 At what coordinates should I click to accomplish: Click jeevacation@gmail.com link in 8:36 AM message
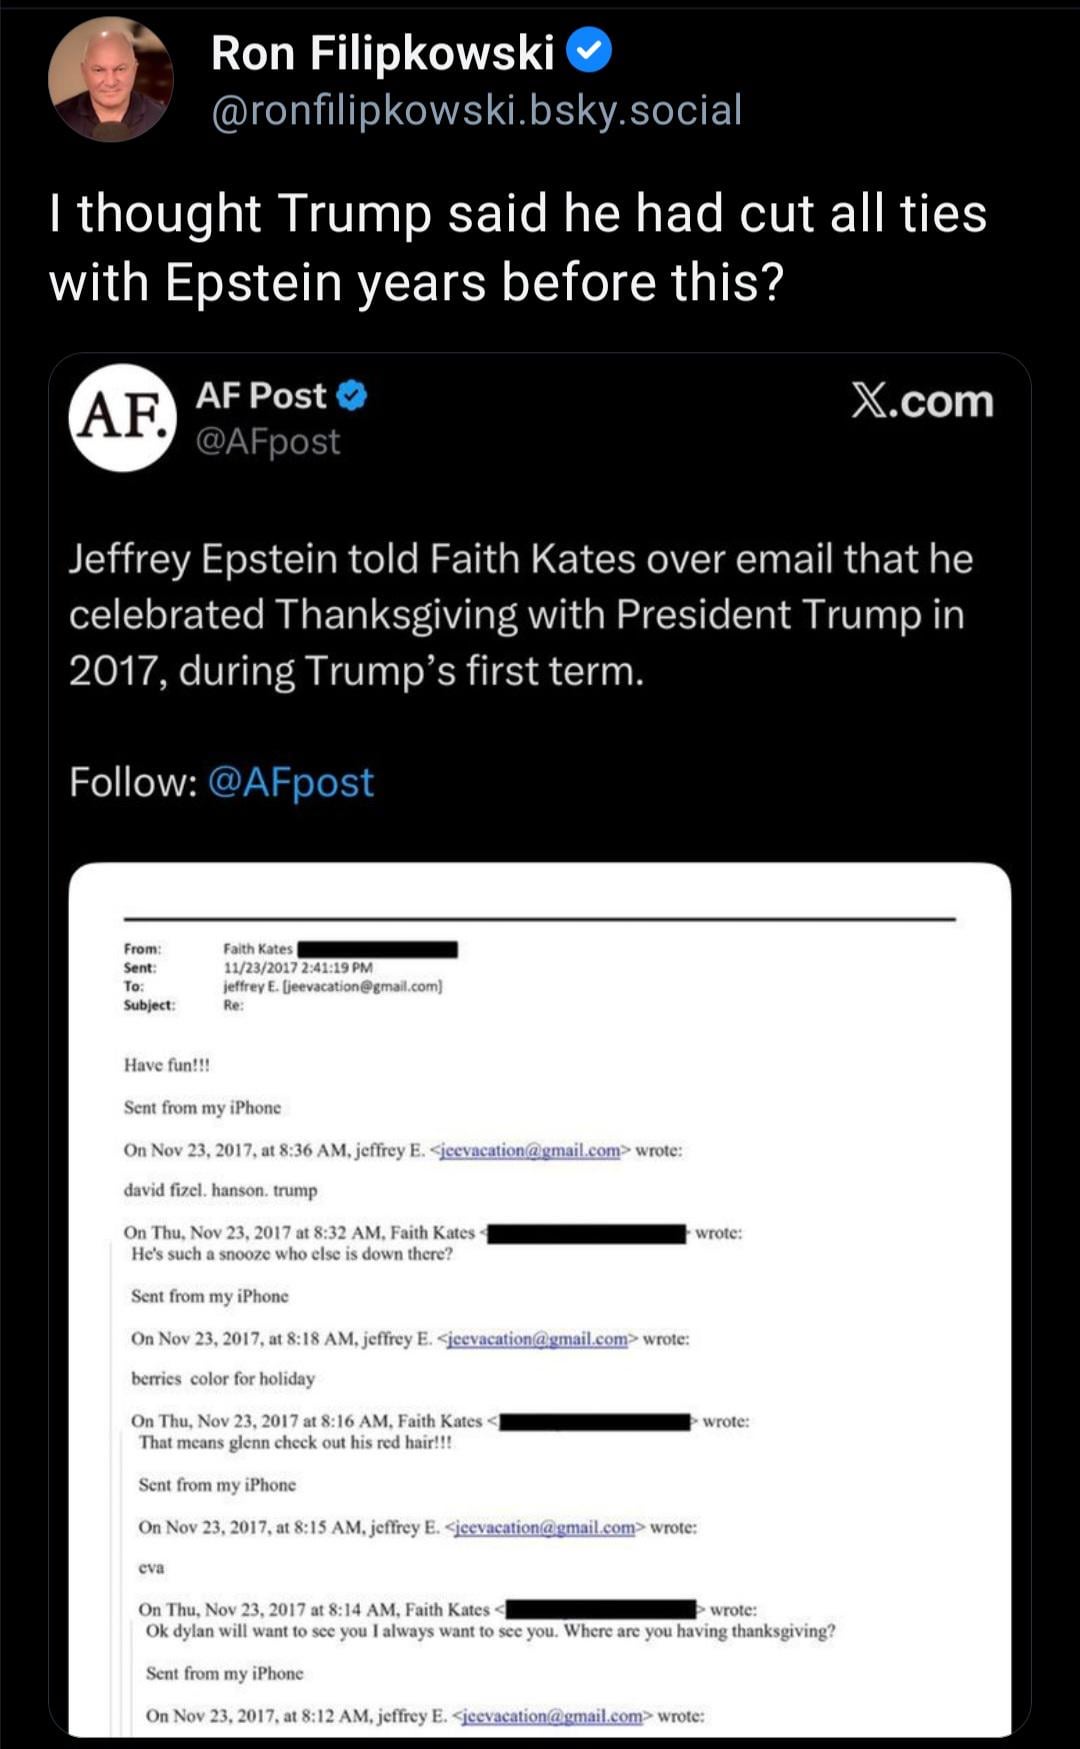coord(530,1150)
